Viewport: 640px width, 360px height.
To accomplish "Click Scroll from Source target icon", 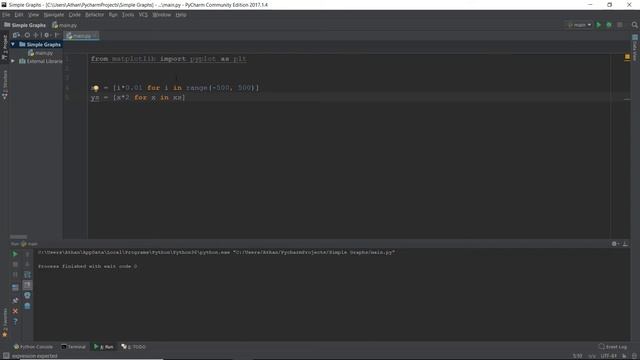I will coord(27,36).
